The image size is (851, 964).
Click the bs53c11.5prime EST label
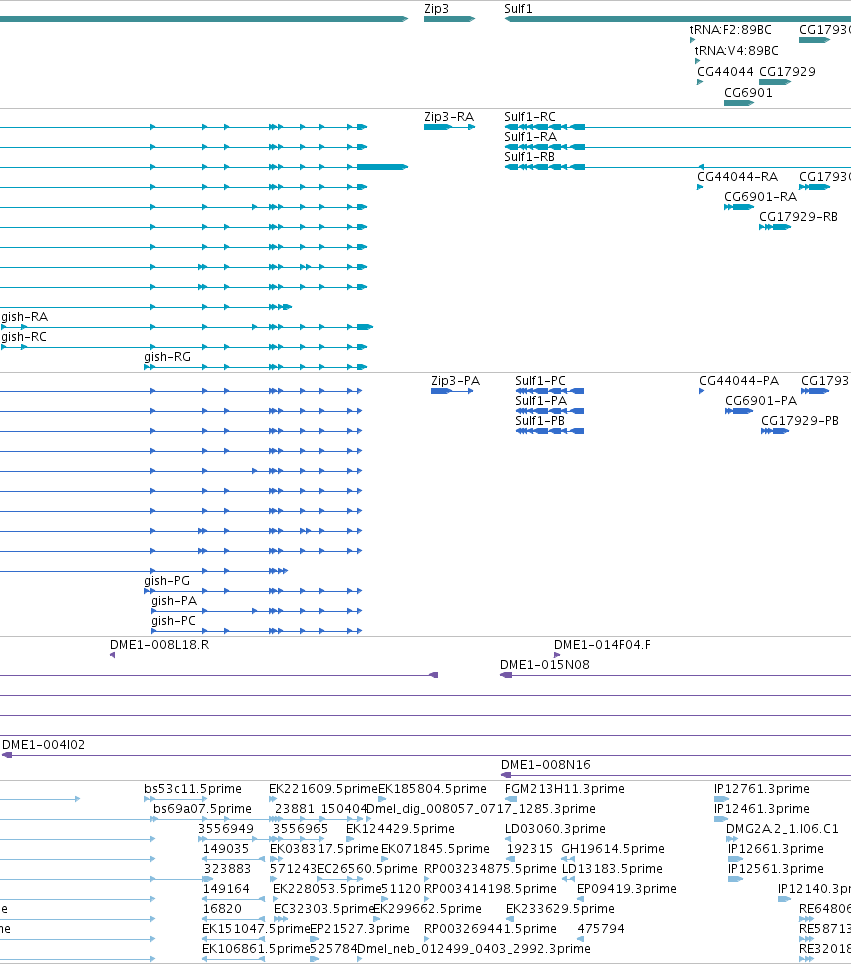coord(193,788)
